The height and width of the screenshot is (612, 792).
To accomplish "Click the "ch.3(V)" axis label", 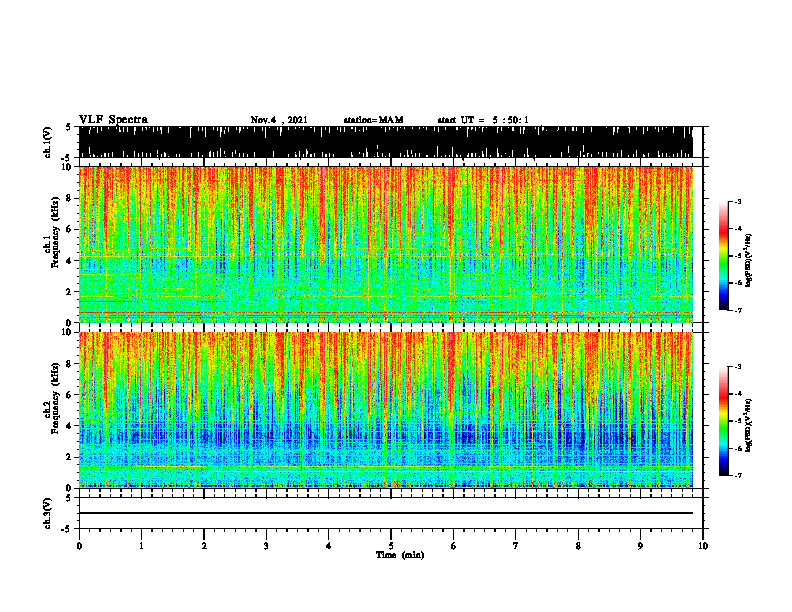I will tap(48, 513).
